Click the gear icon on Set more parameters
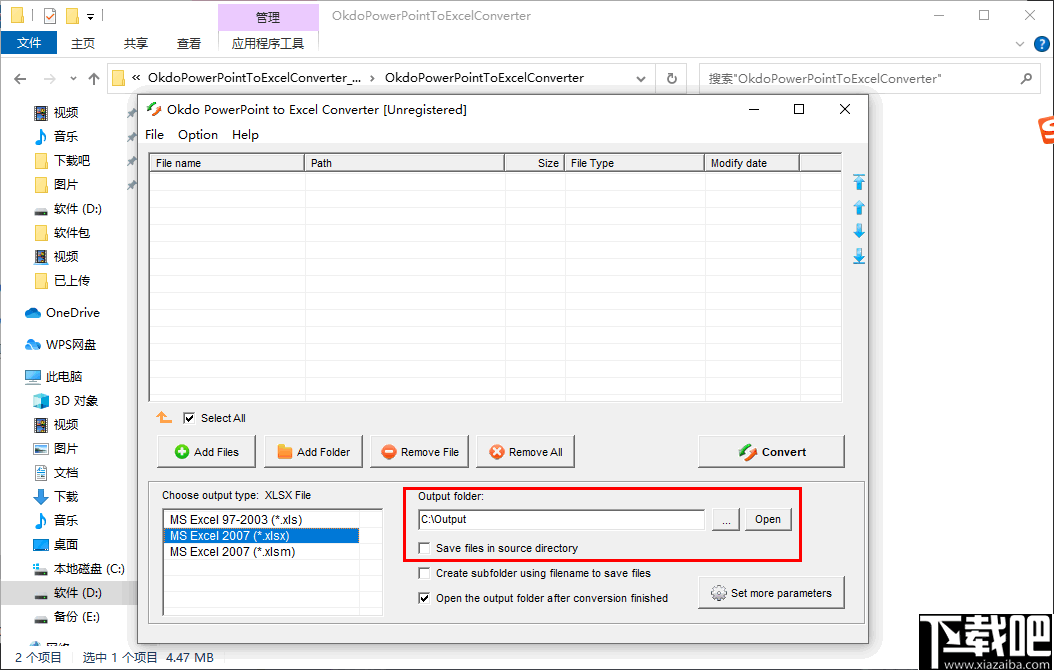The image size is (1054, 670). [x=718, y=592]
